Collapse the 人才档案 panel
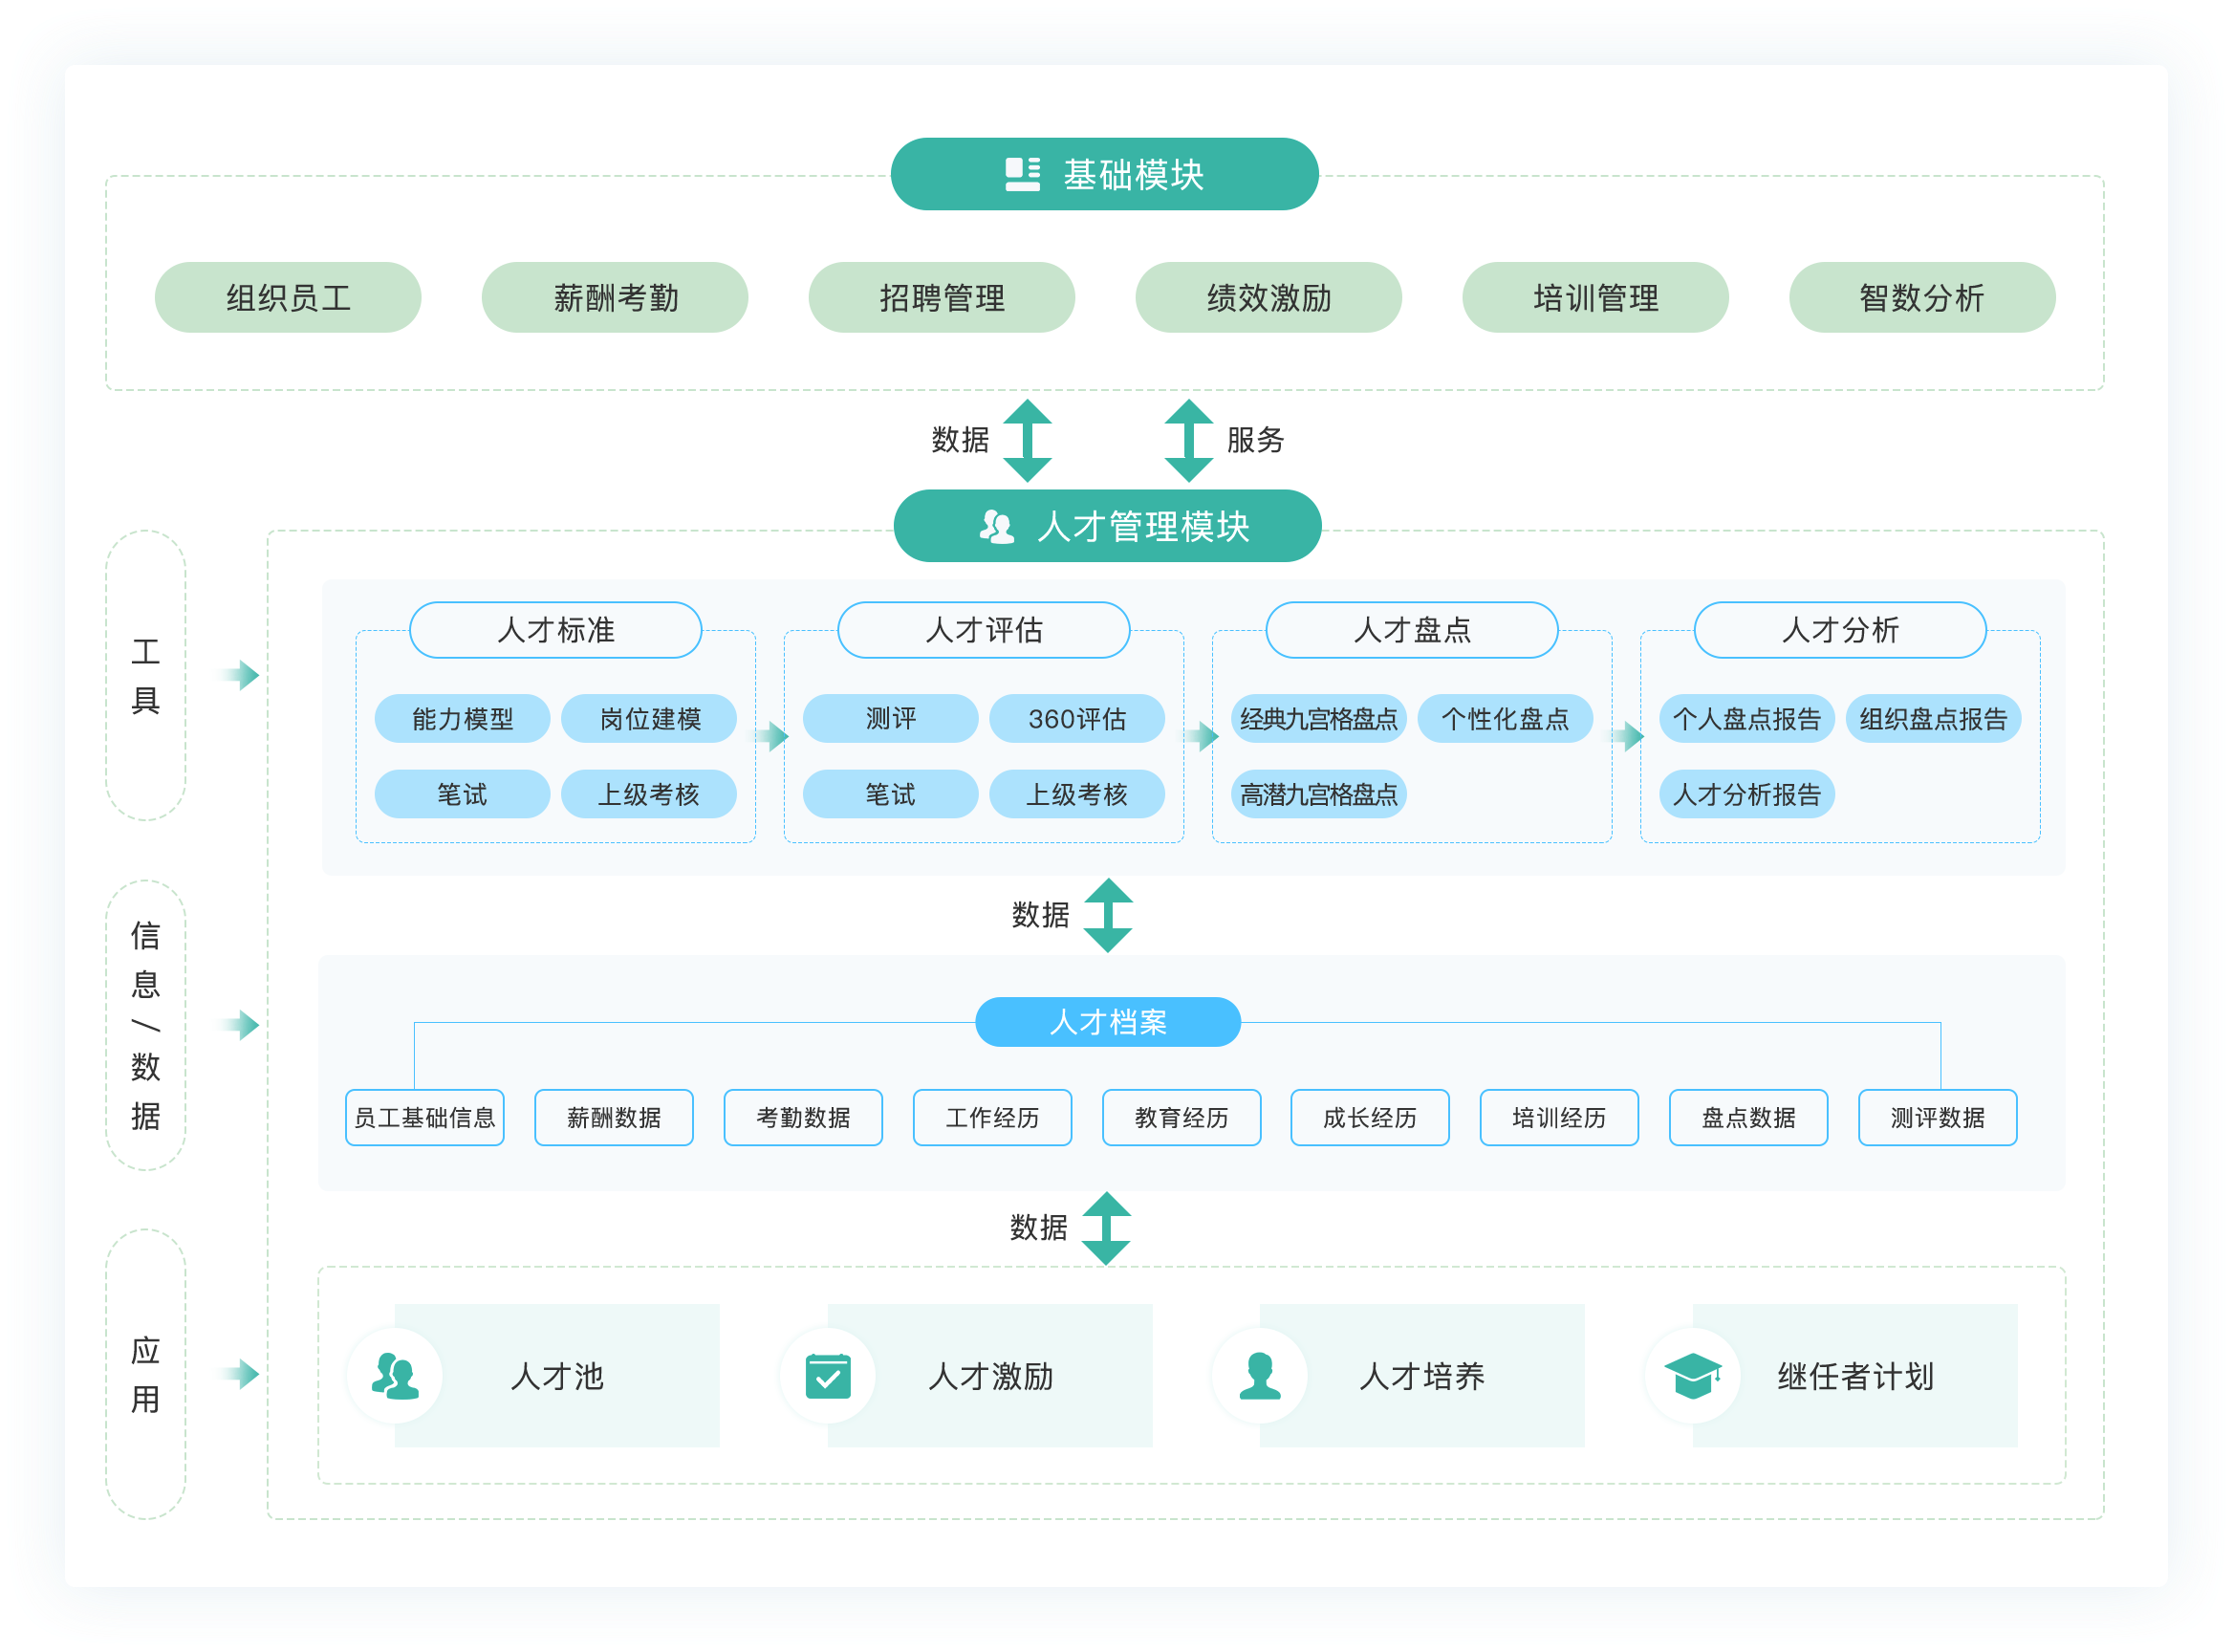This screenshot has height=1652, width=2233. tap(1107, 1022)
